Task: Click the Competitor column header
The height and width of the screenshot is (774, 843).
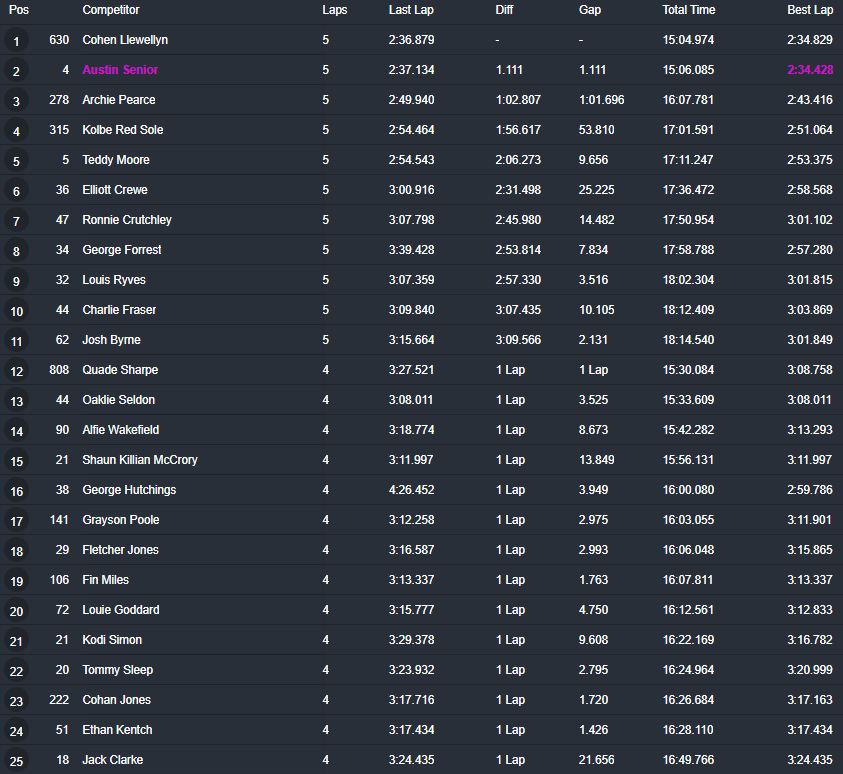Action: (110, 10)
